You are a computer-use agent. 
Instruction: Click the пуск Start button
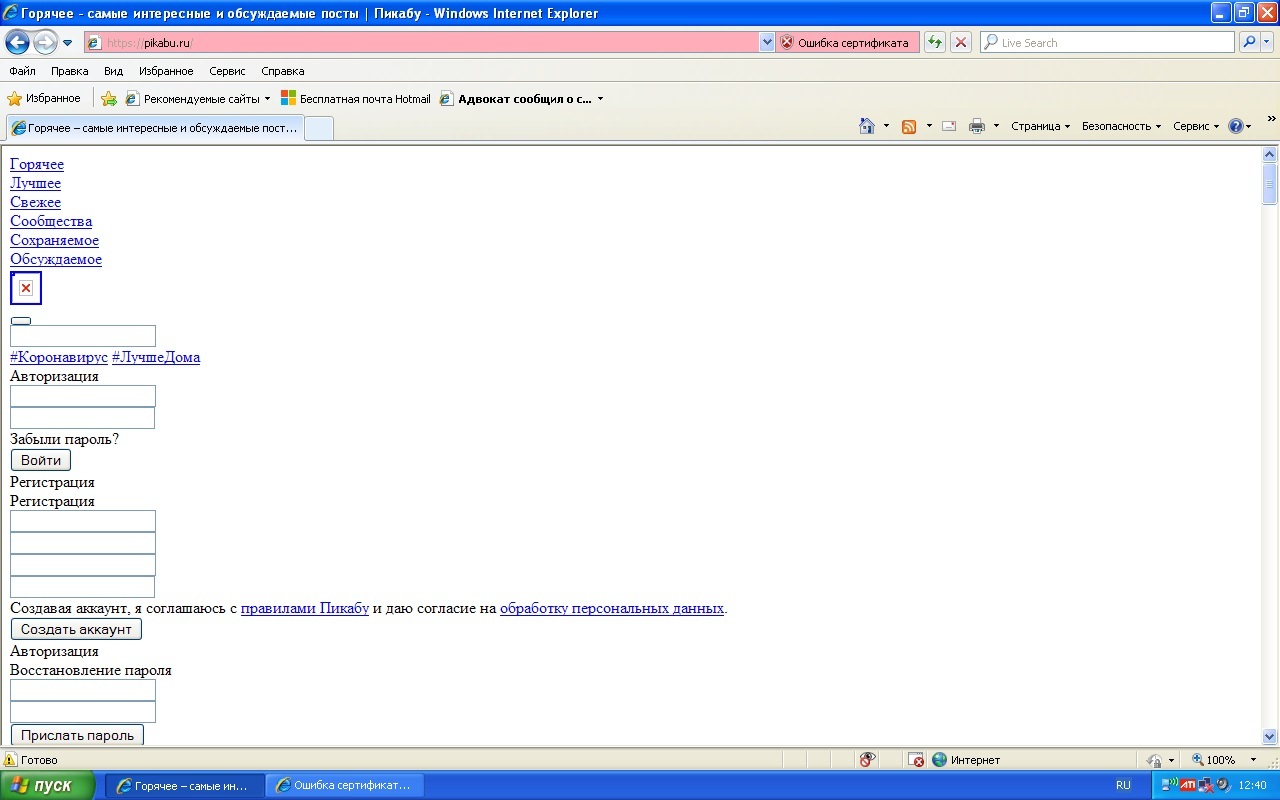(x=48, y=785)
